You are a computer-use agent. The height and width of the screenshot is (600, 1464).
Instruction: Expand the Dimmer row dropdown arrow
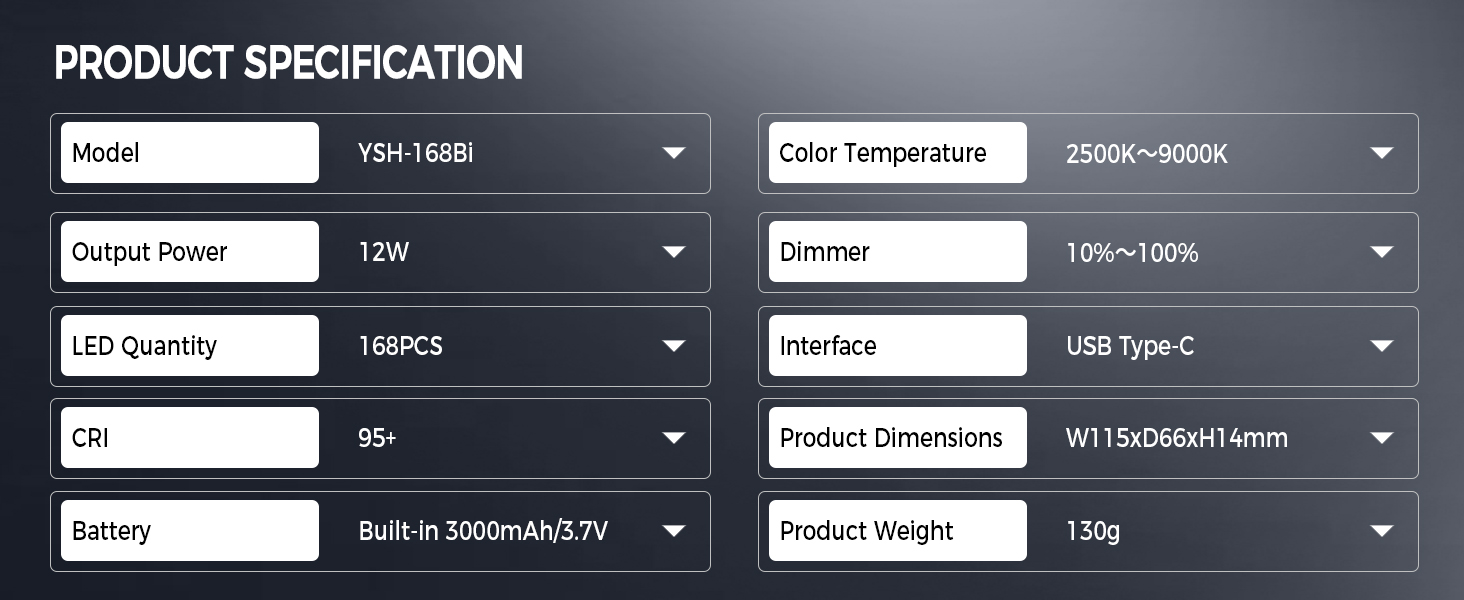click(x=1382, y=252)
